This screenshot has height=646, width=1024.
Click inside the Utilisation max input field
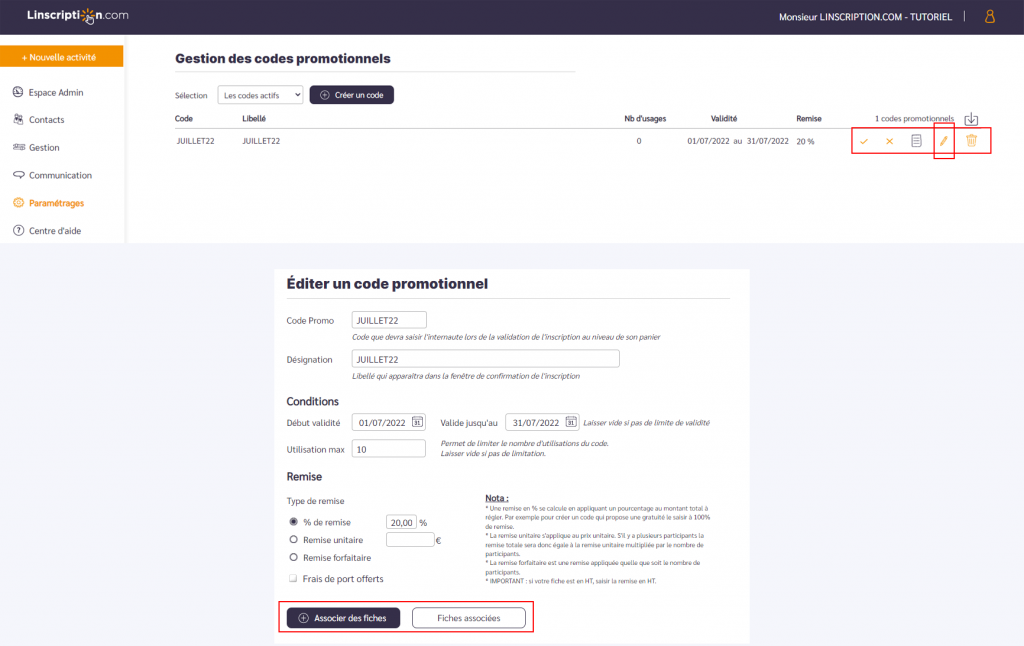pos(388,447)
